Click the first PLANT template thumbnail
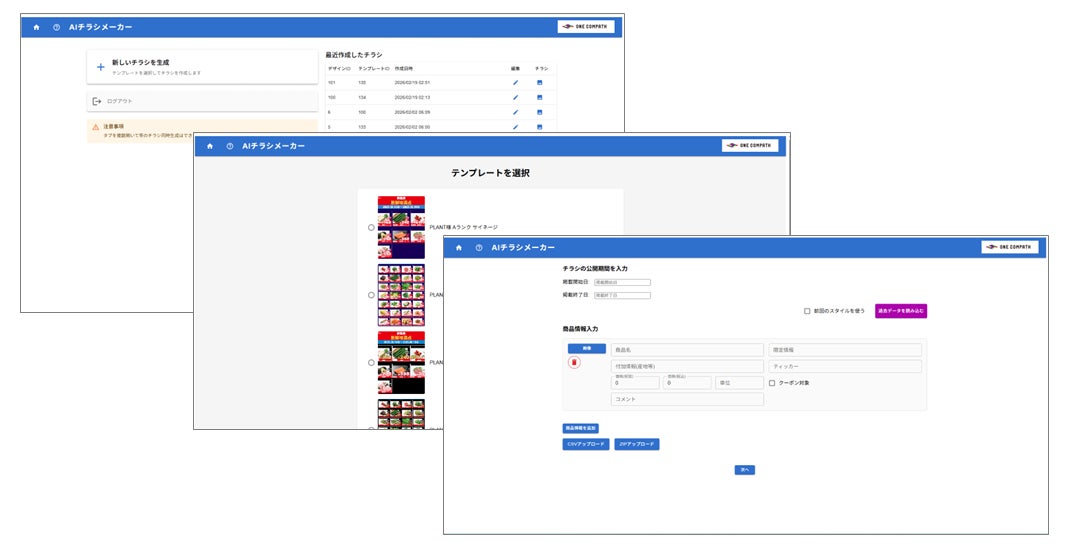This screenshot has width=1078, height=558. click(401, 227)
